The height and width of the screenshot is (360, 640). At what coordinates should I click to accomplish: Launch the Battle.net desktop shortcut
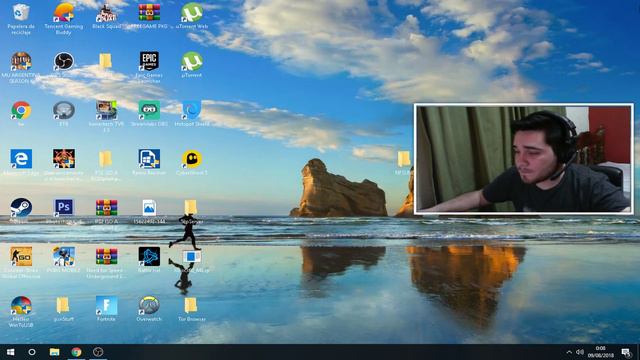click(149, 256)
